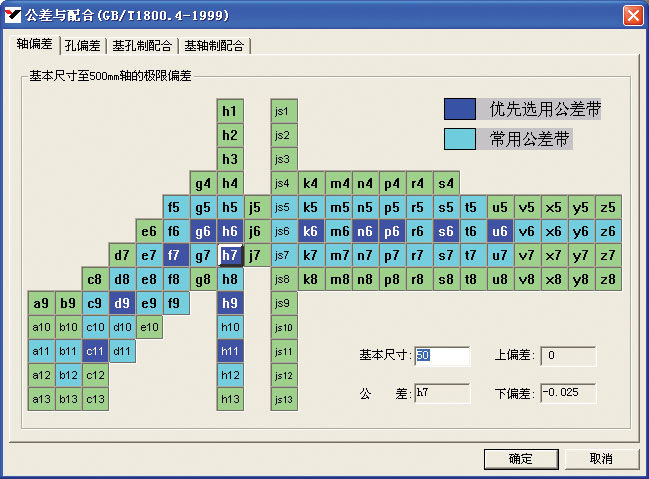Click the a9 tolerance cell
Image resolution: width=649 pixels, height=479 pixels.
pos(41,303)
